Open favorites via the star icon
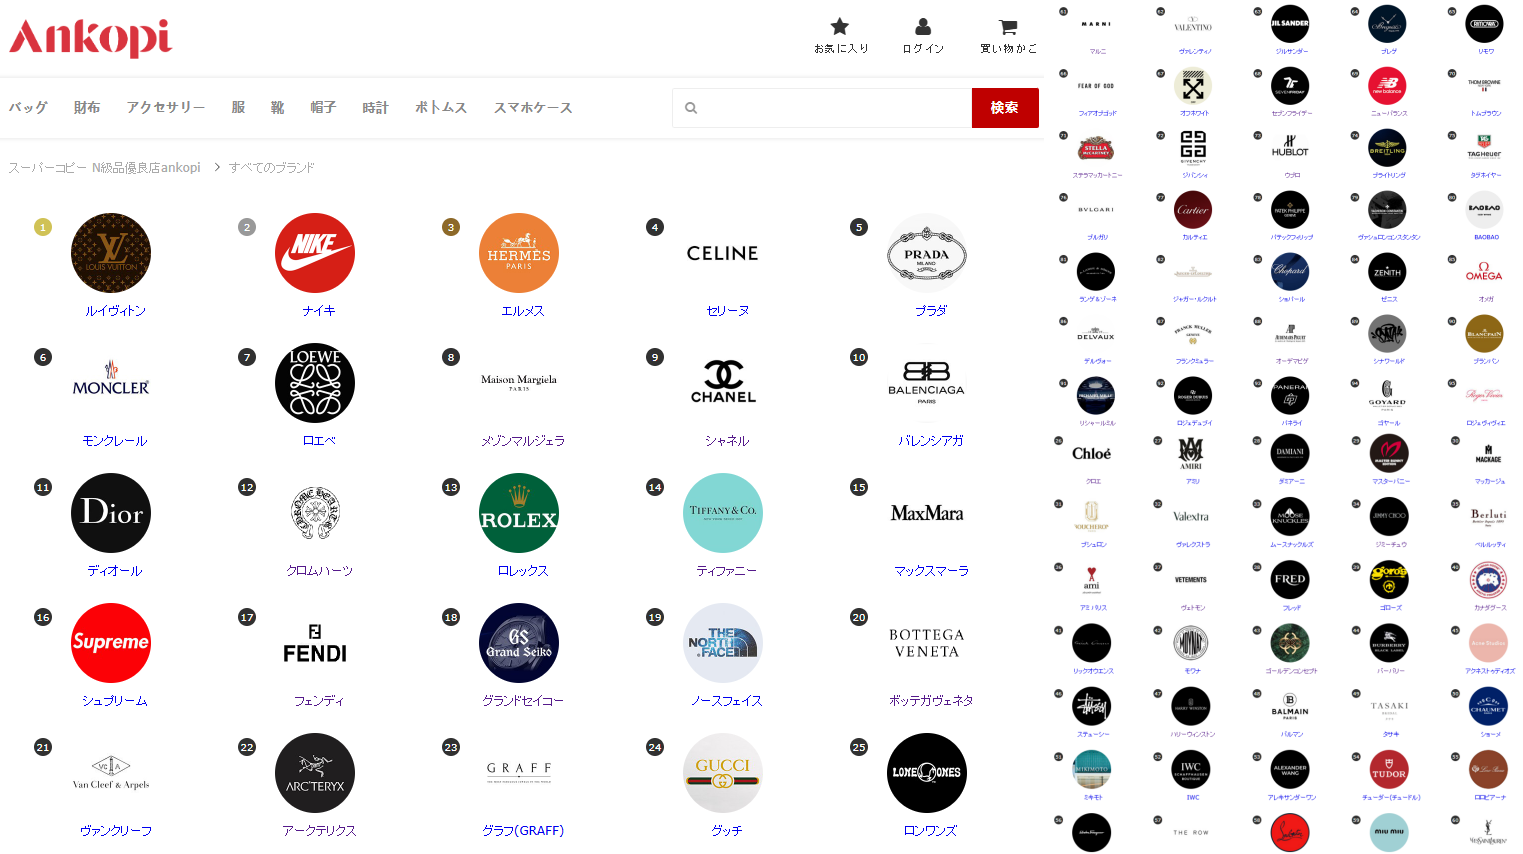Screen dimensions: 1523x854 pyautogui.click(x=840, y=26)
